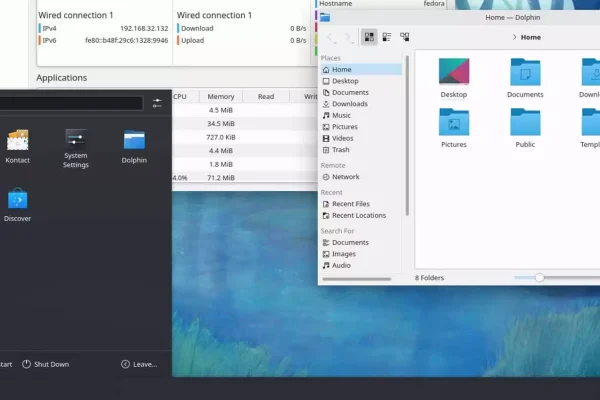Viewport: 600px width, 400px height.
Task: Open Recent Files in the sidebar
Action: click(x=360, y=204)
